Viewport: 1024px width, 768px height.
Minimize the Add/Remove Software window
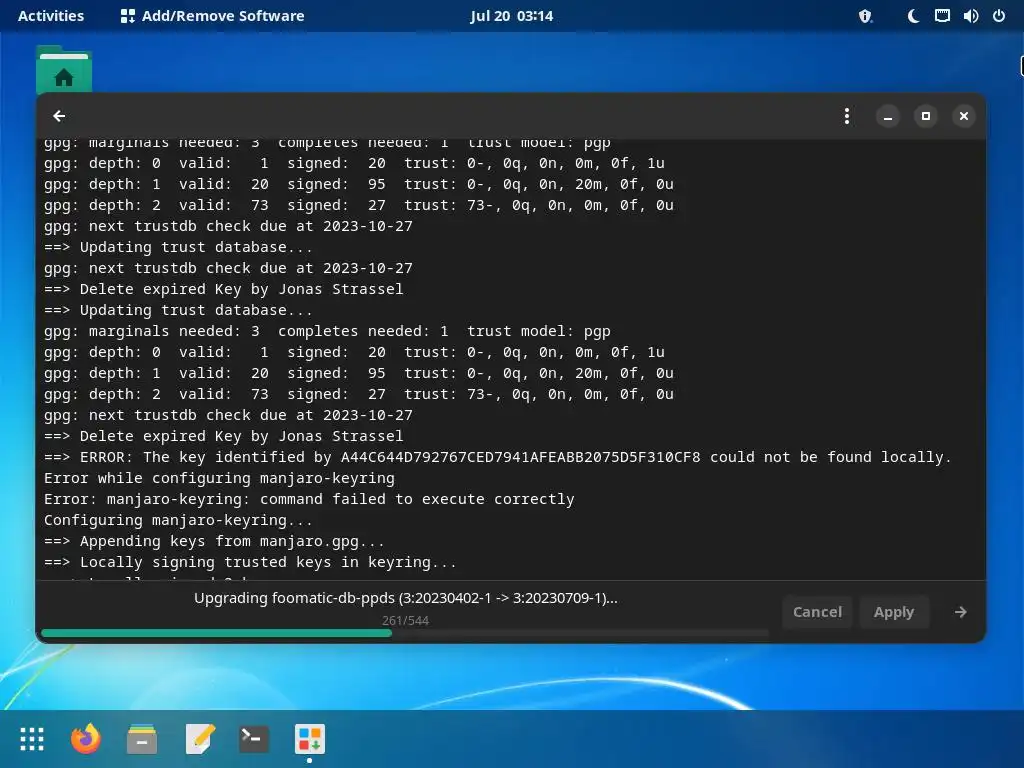pos(888,116)
